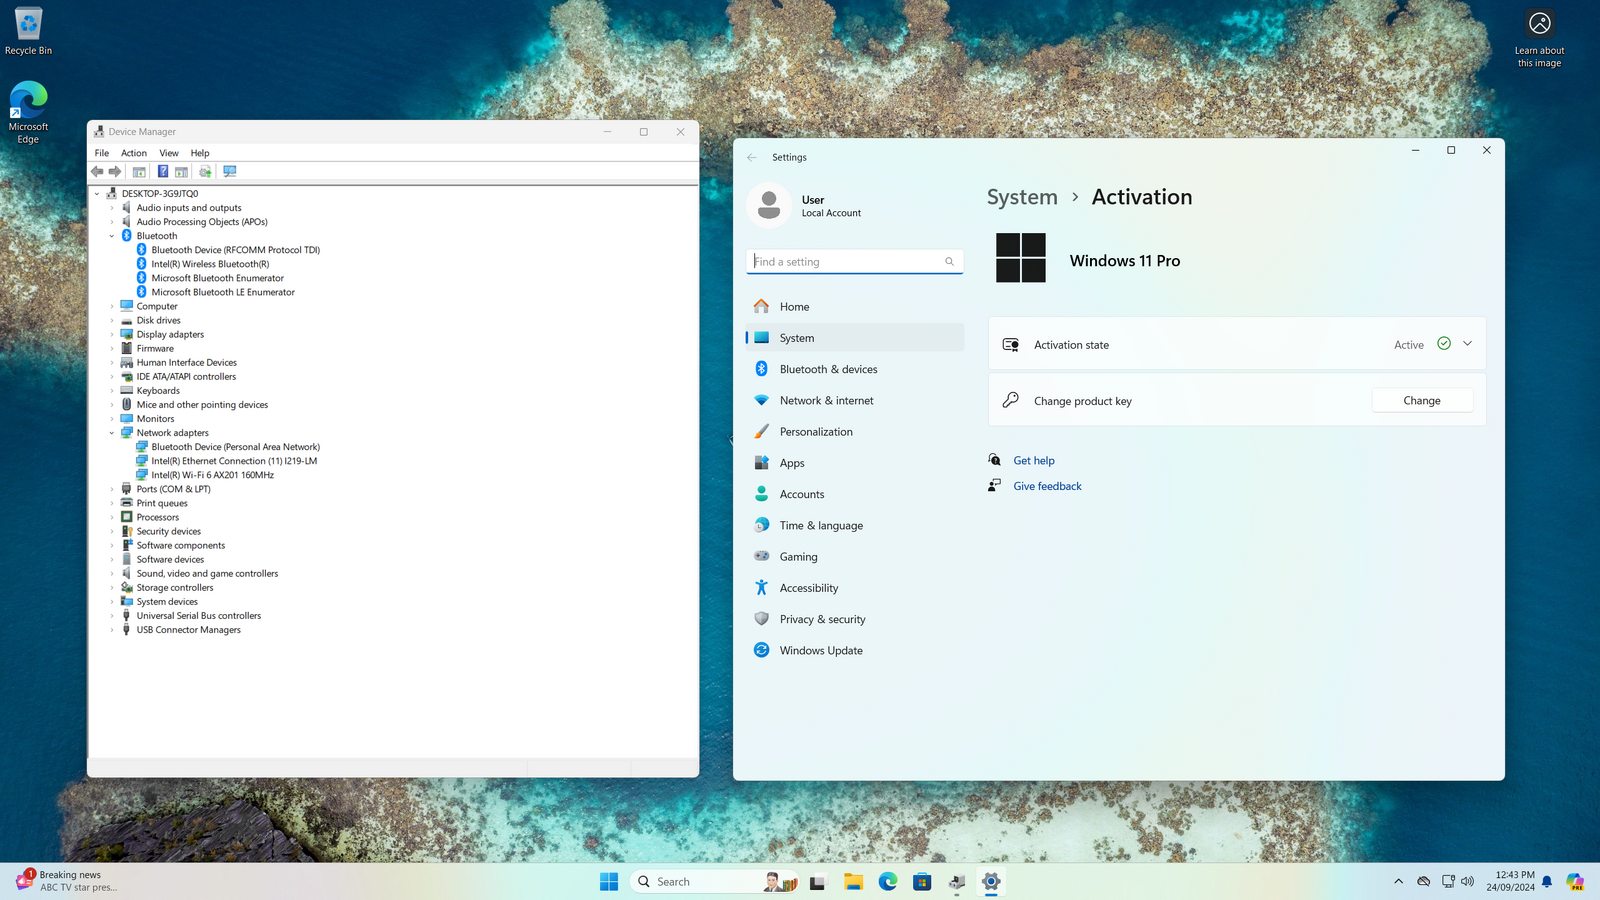The image size is (1600, 900).
Task: Click Back arrow in Device Manager toolbar
Action: pos(97,172)
